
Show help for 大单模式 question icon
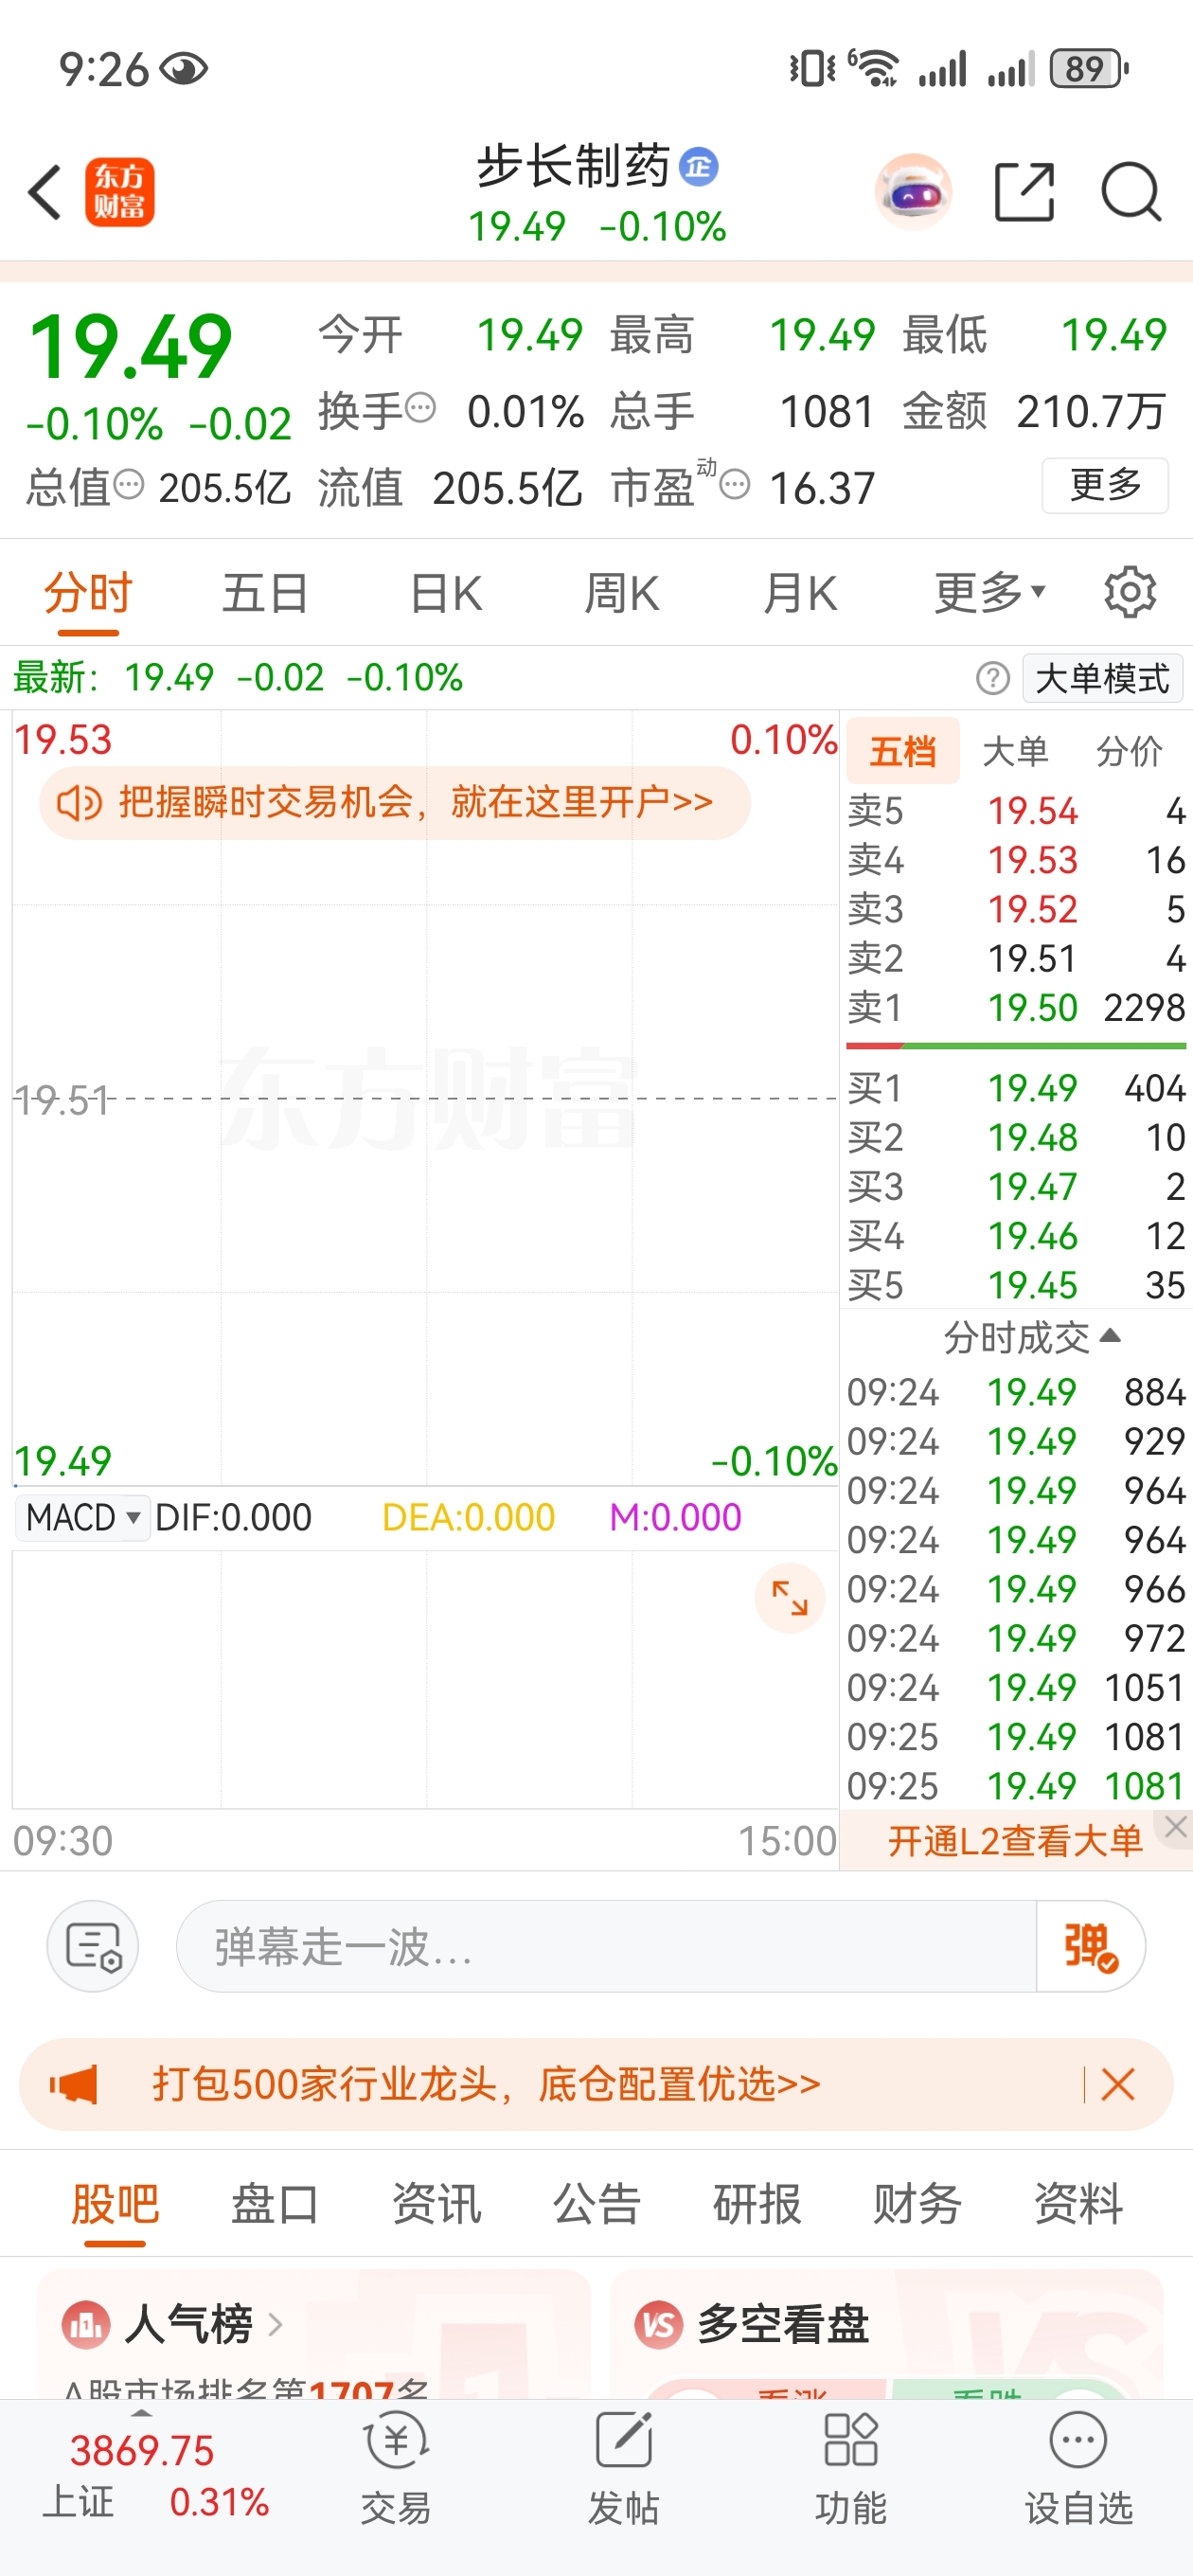pos(992,679)
